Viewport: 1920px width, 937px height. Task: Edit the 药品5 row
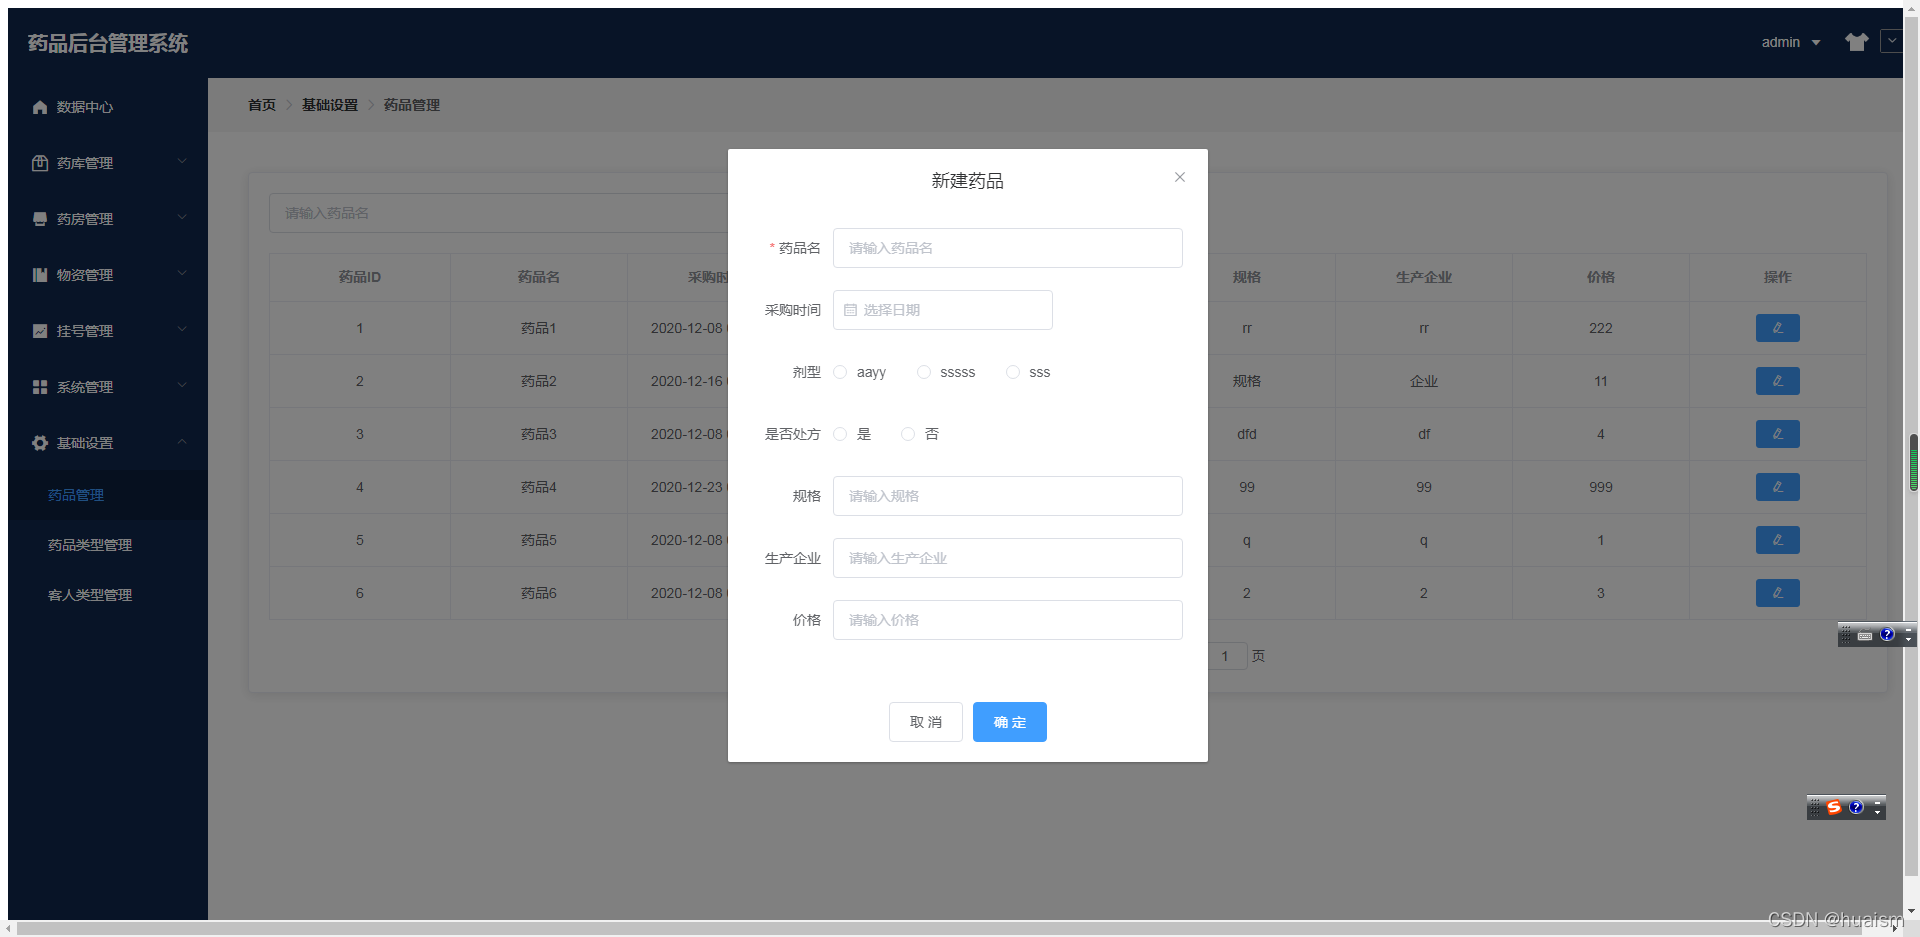1778,540
